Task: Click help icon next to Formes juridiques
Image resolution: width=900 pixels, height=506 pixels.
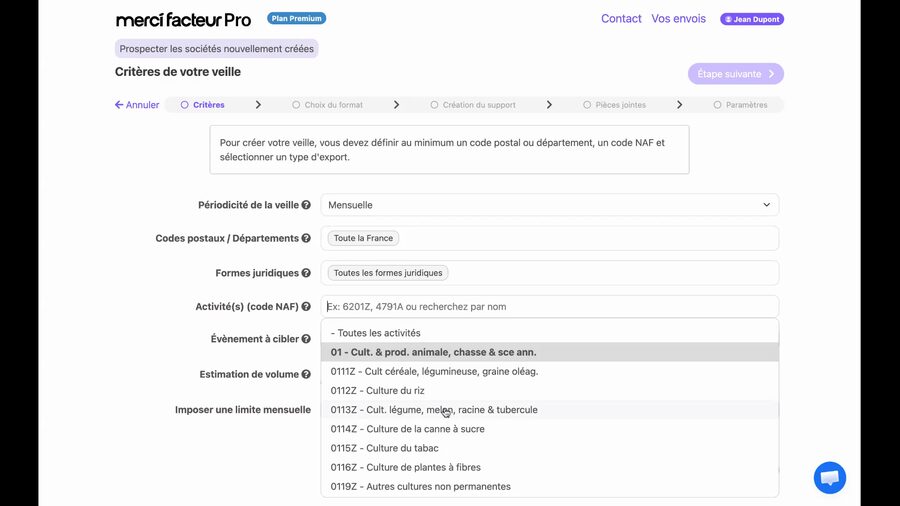Action: (x=306, y=273)
